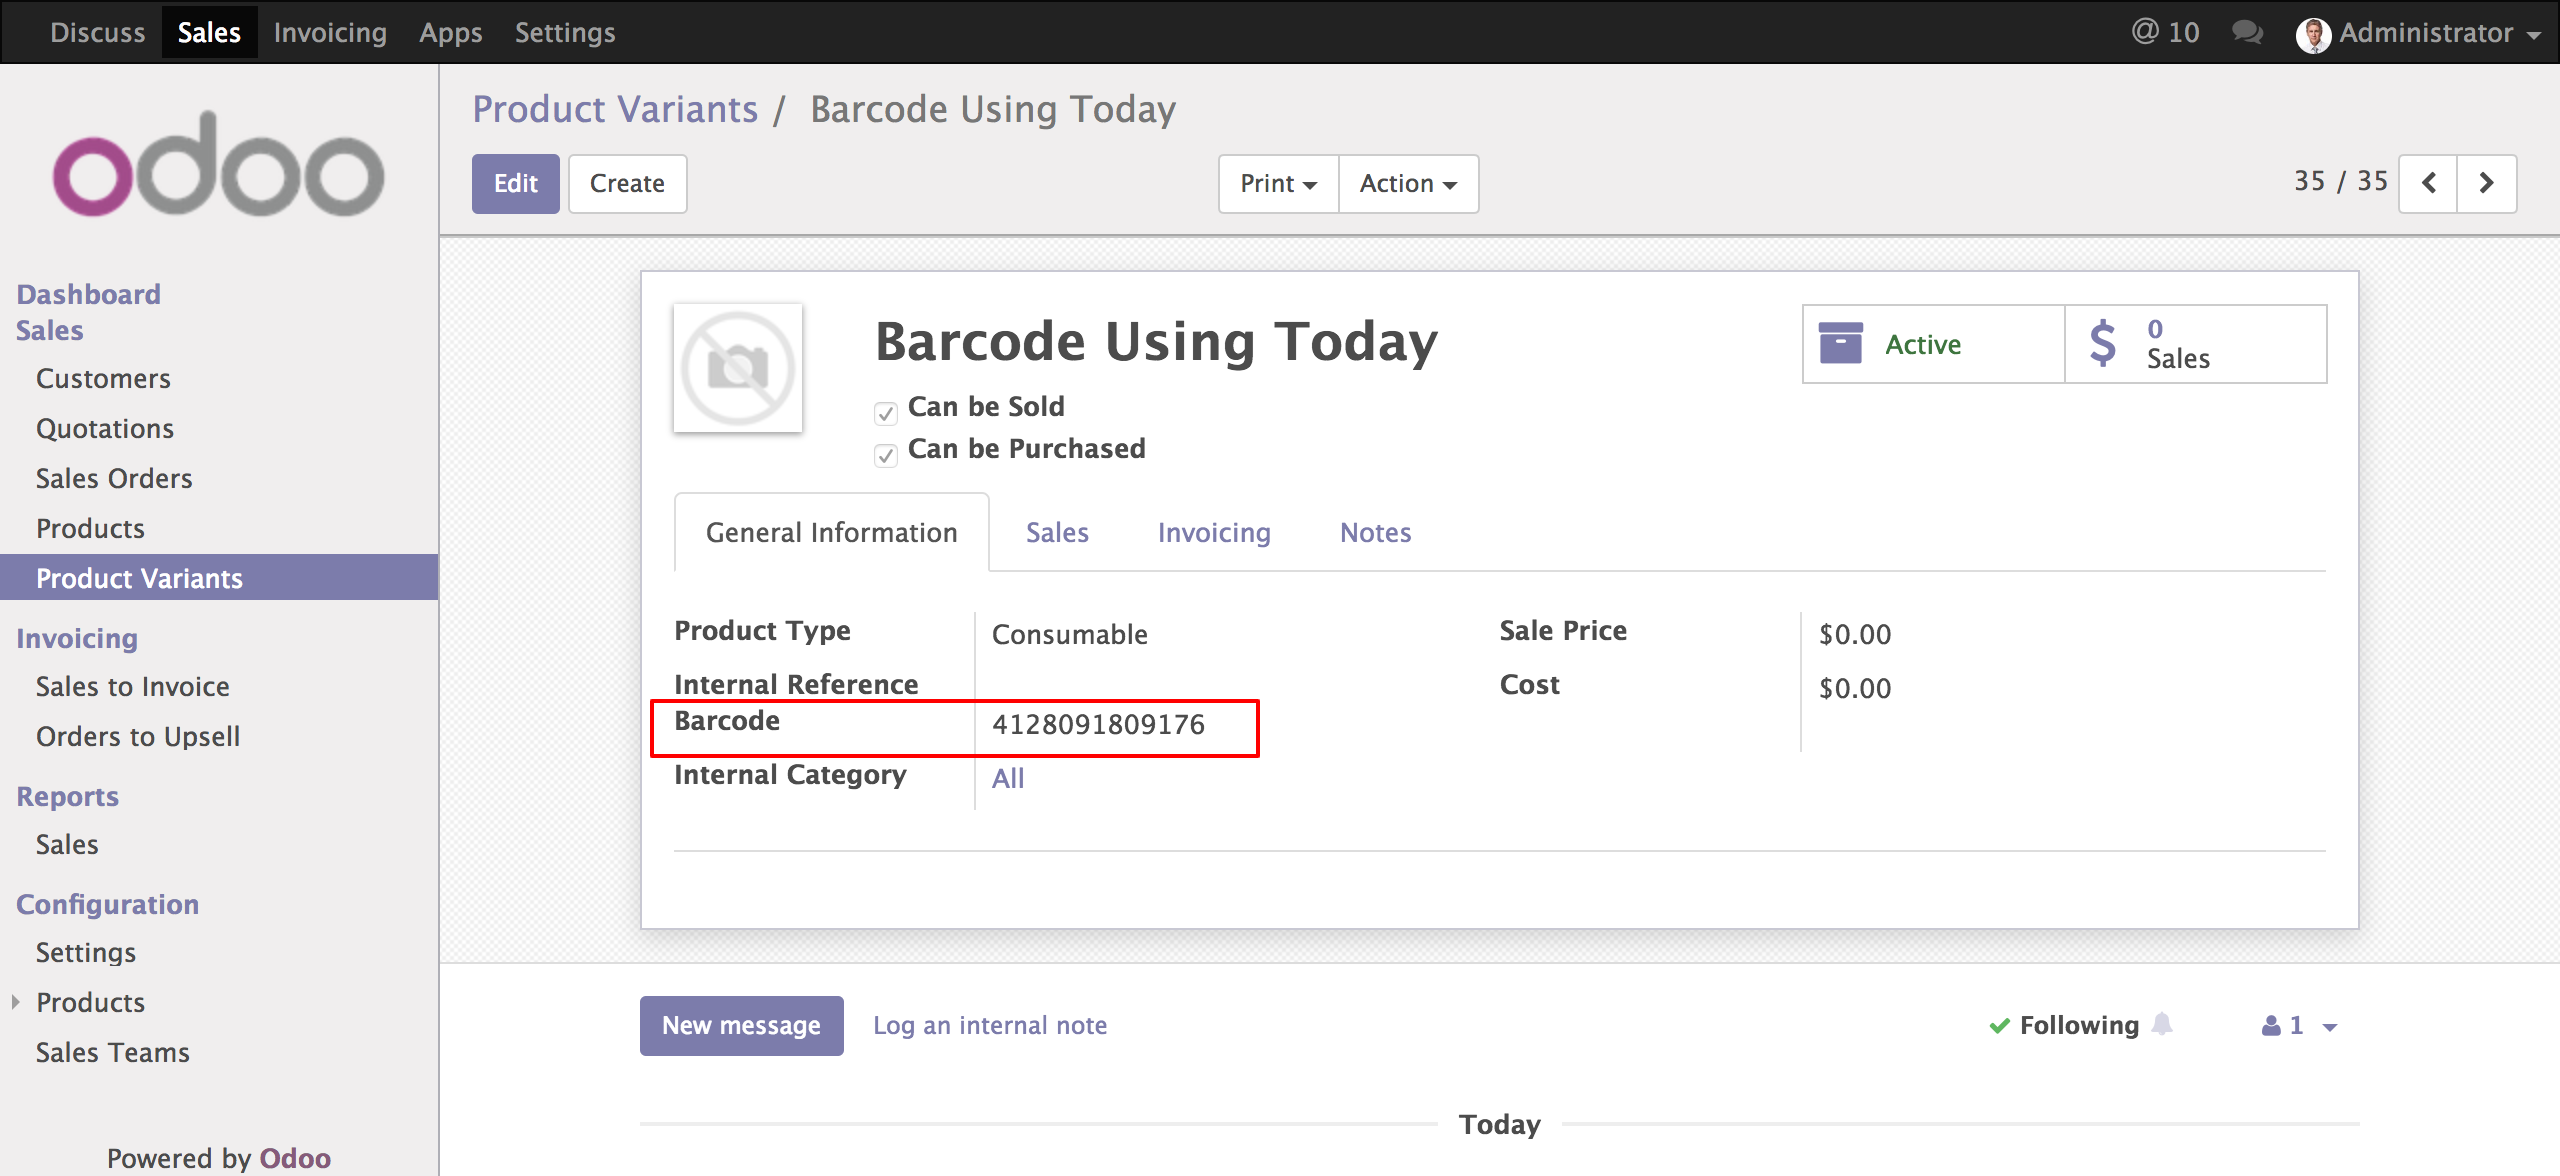This screenshot has height=1176, width=2560.
Task: Click the Active archive box icon
Action: [1840, 344]
